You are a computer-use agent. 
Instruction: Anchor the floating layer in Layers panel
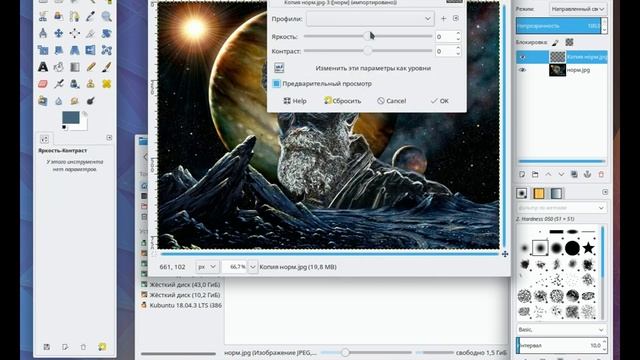click(587, 174)
